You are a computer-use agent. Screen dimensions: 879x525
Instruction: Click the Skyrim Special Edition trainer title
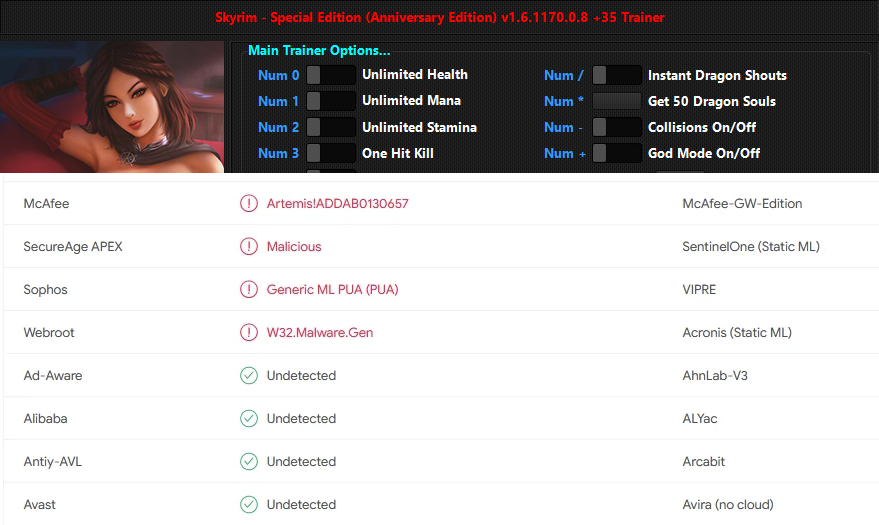440,17
